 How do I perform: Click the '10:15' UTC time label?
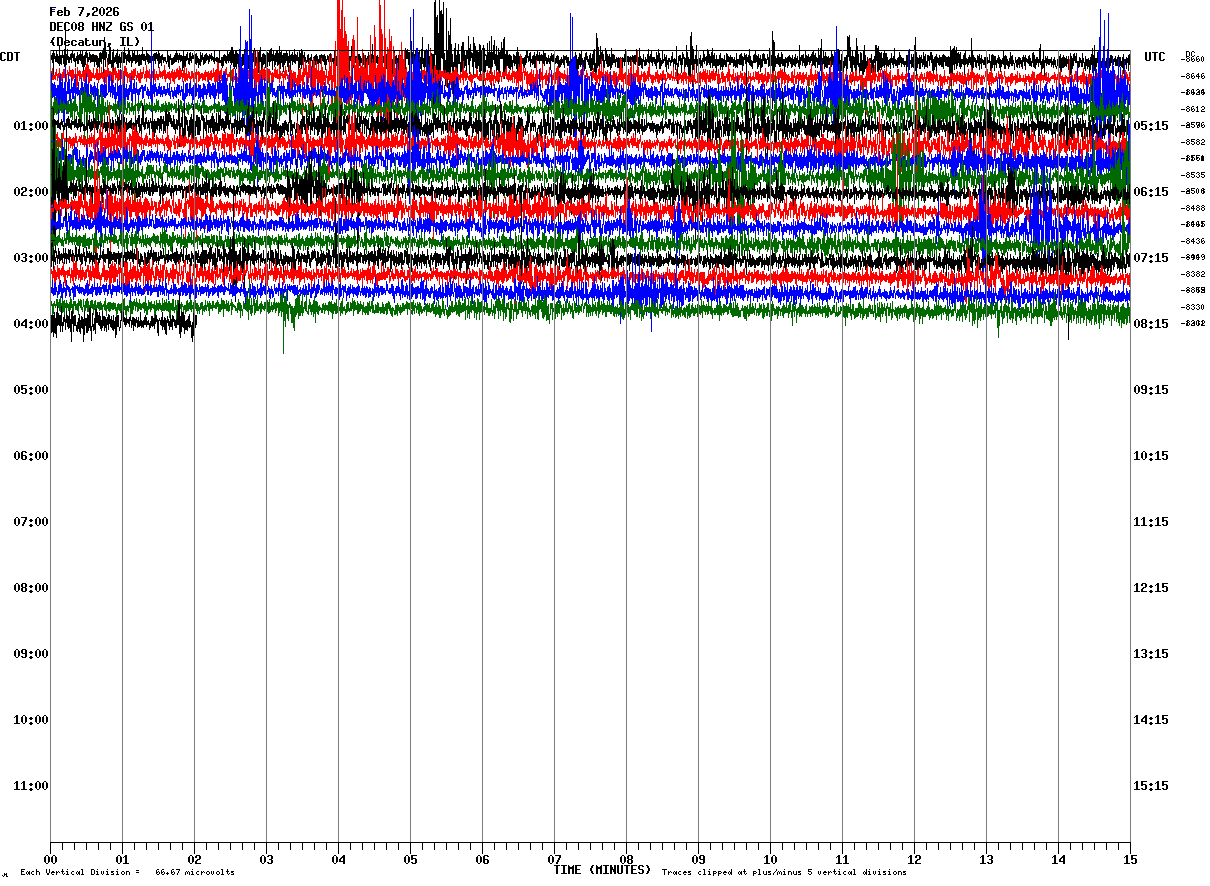pyautogui.click(x=1151, y=456)
